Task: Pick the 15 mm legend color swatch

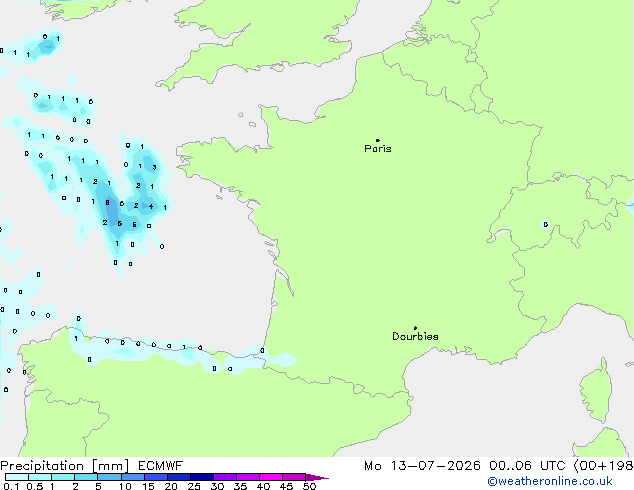Action: [x=155, y=477]
